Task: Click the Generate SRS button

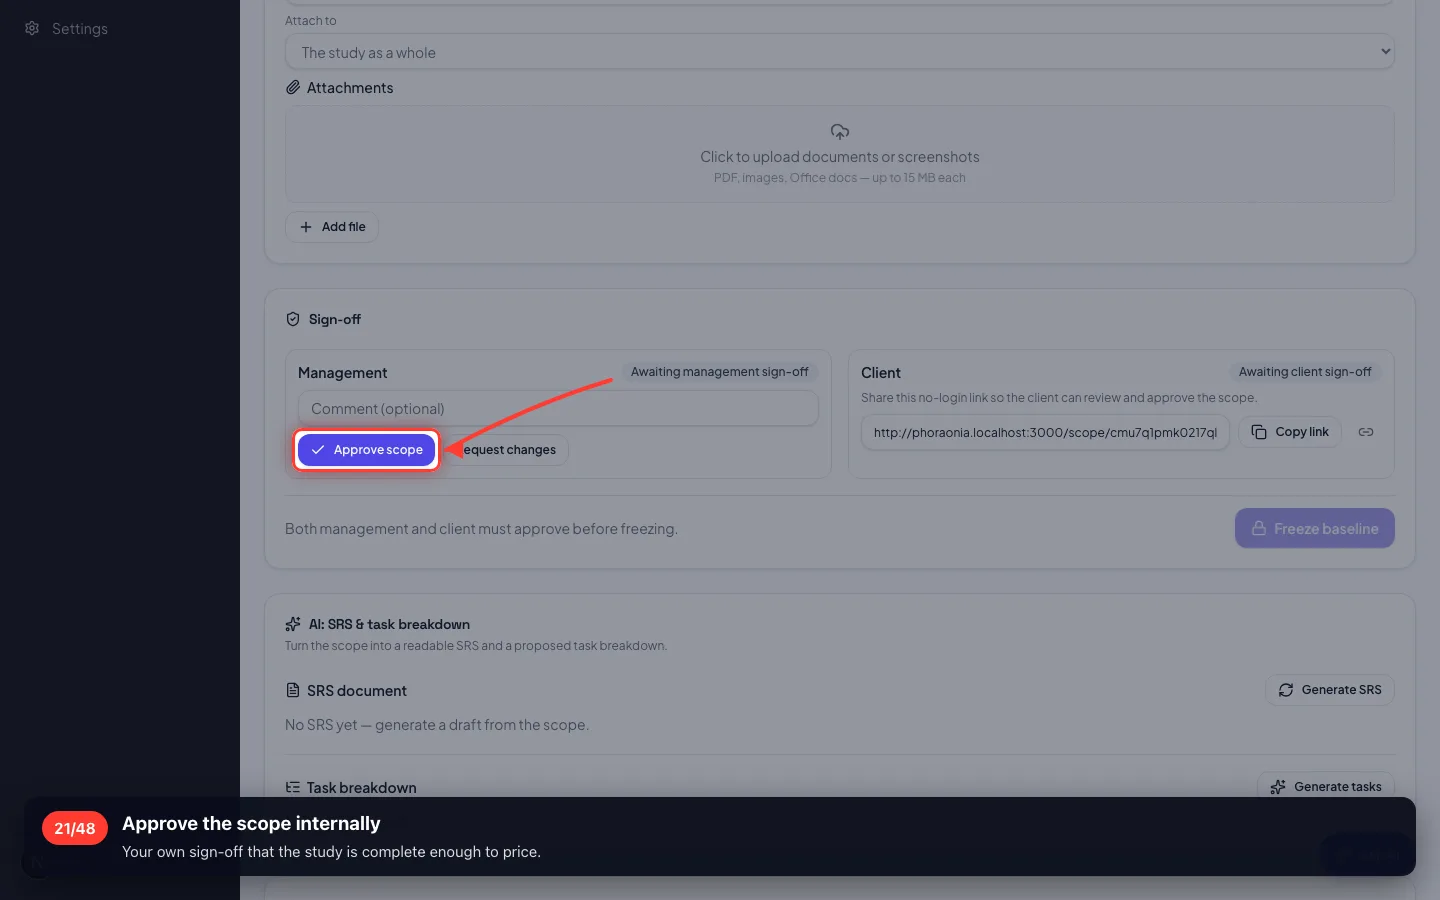Action: [1330, 690]
